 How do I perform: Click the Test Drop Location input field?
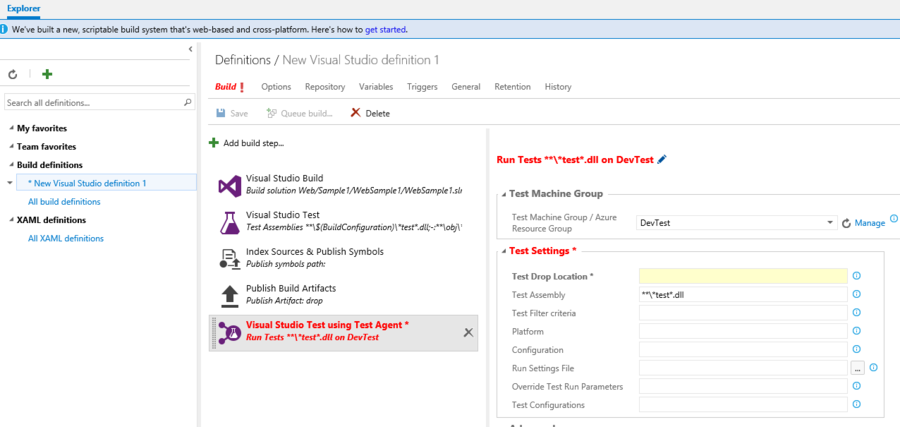[x=743, y=276]
